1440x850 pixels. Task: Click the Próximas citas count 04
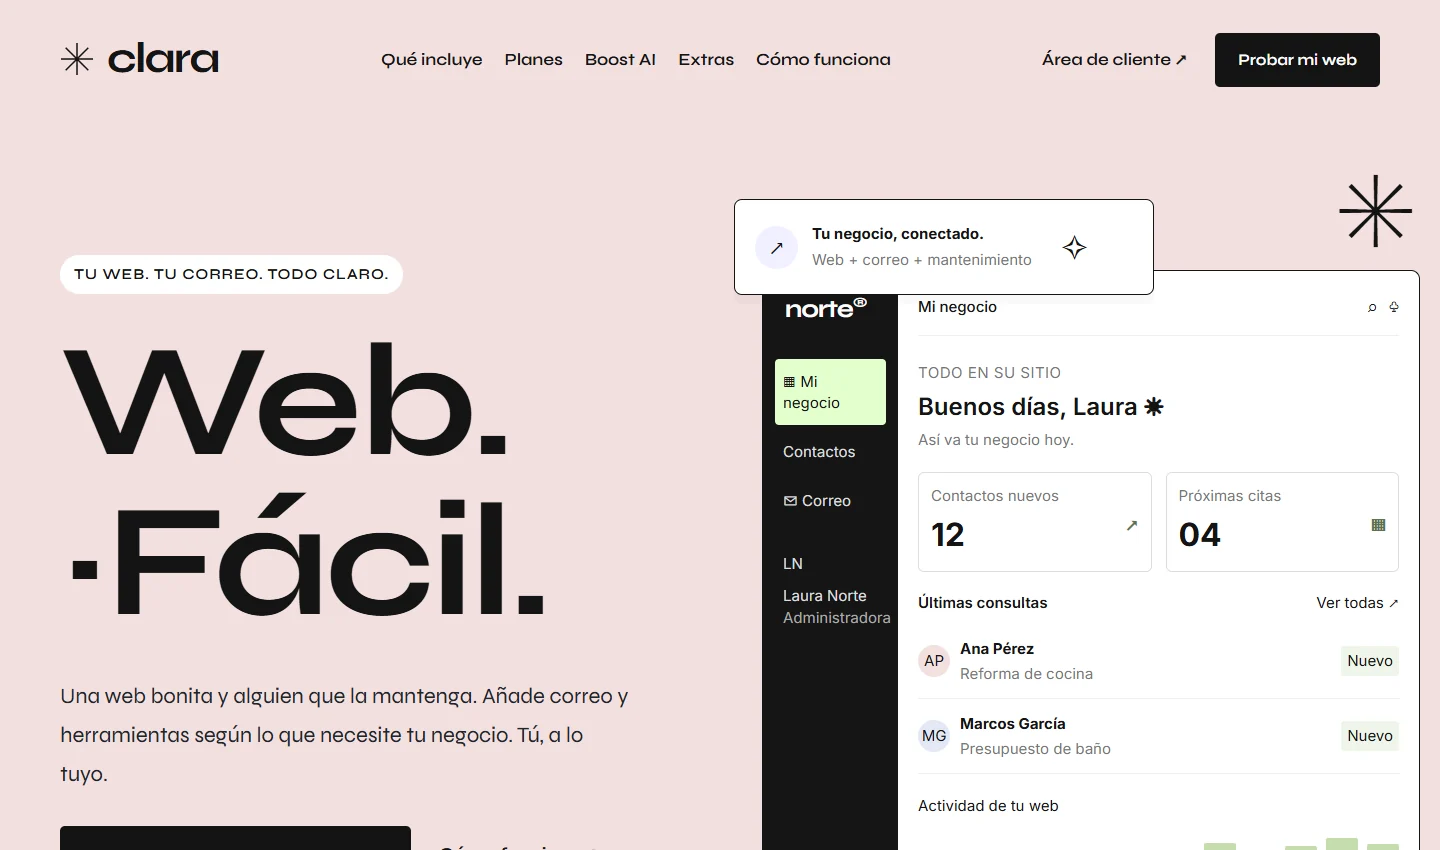click(x=1200, y=535)
